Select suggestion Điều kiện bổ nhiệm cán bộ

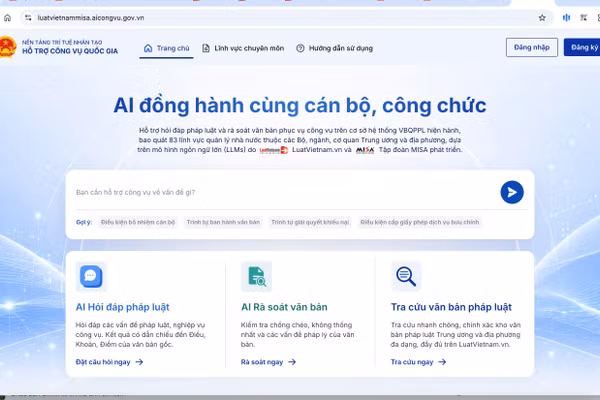[x=138, y=222]
